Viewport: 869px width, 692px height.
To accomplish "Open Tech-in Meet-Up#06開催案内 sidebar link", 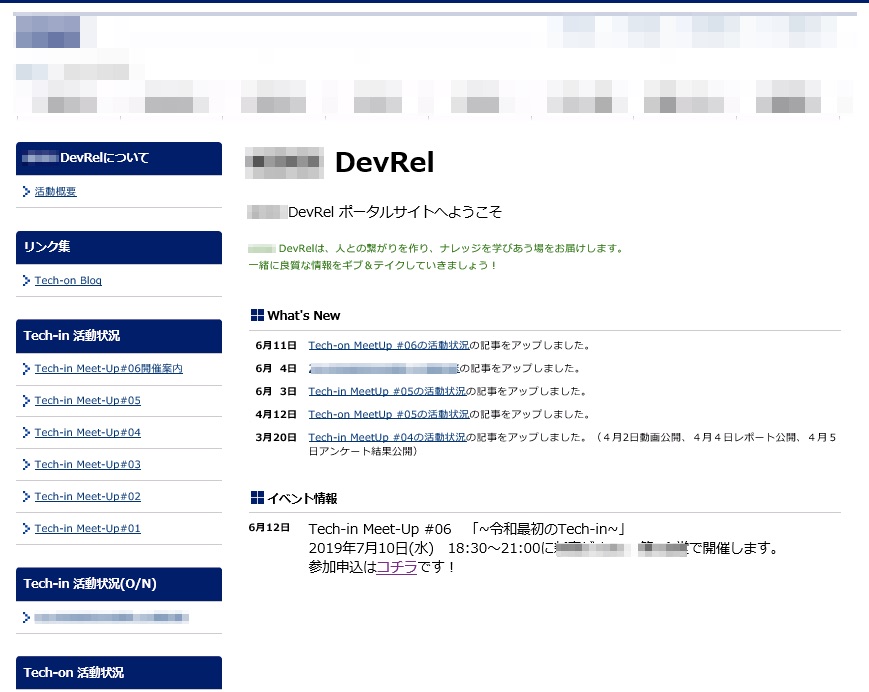I will tap(109, 368).
